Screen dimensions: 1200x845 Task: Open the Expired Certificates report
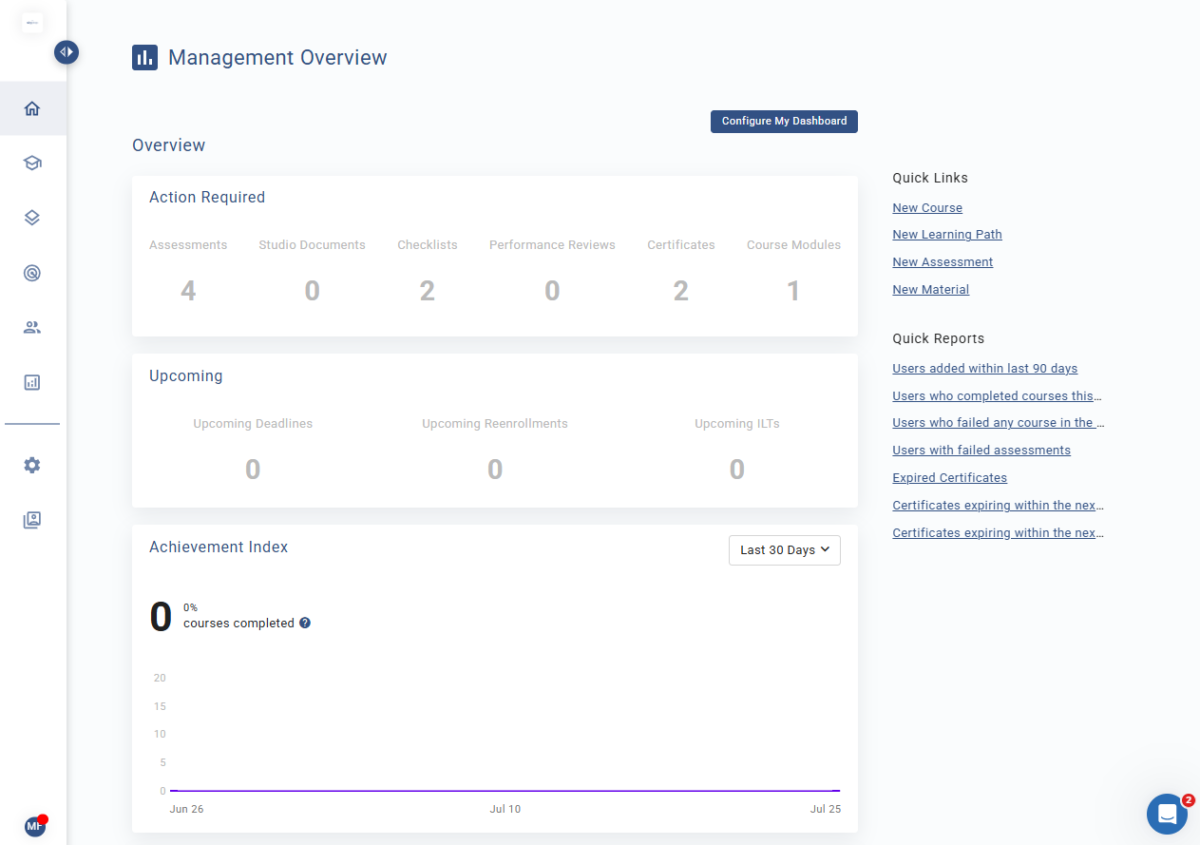[950, 478]
